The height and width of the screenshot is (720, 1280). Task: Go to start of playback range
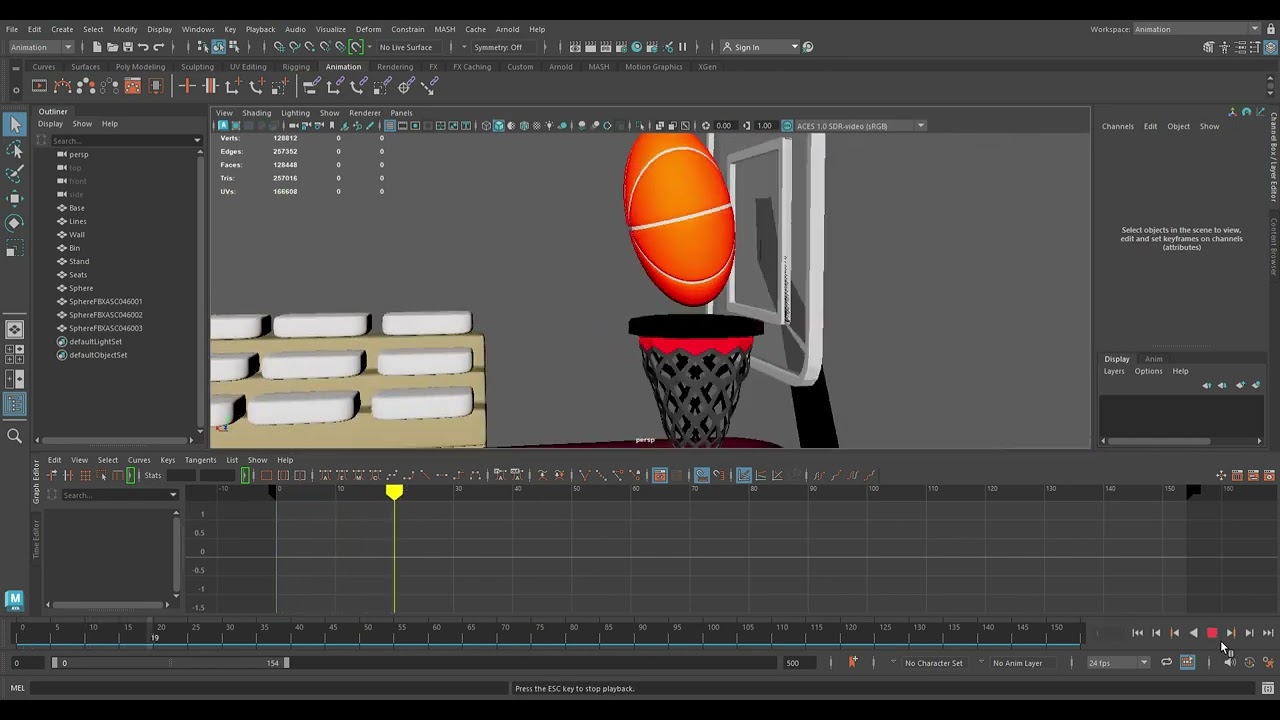click(x=1137, y=633)
